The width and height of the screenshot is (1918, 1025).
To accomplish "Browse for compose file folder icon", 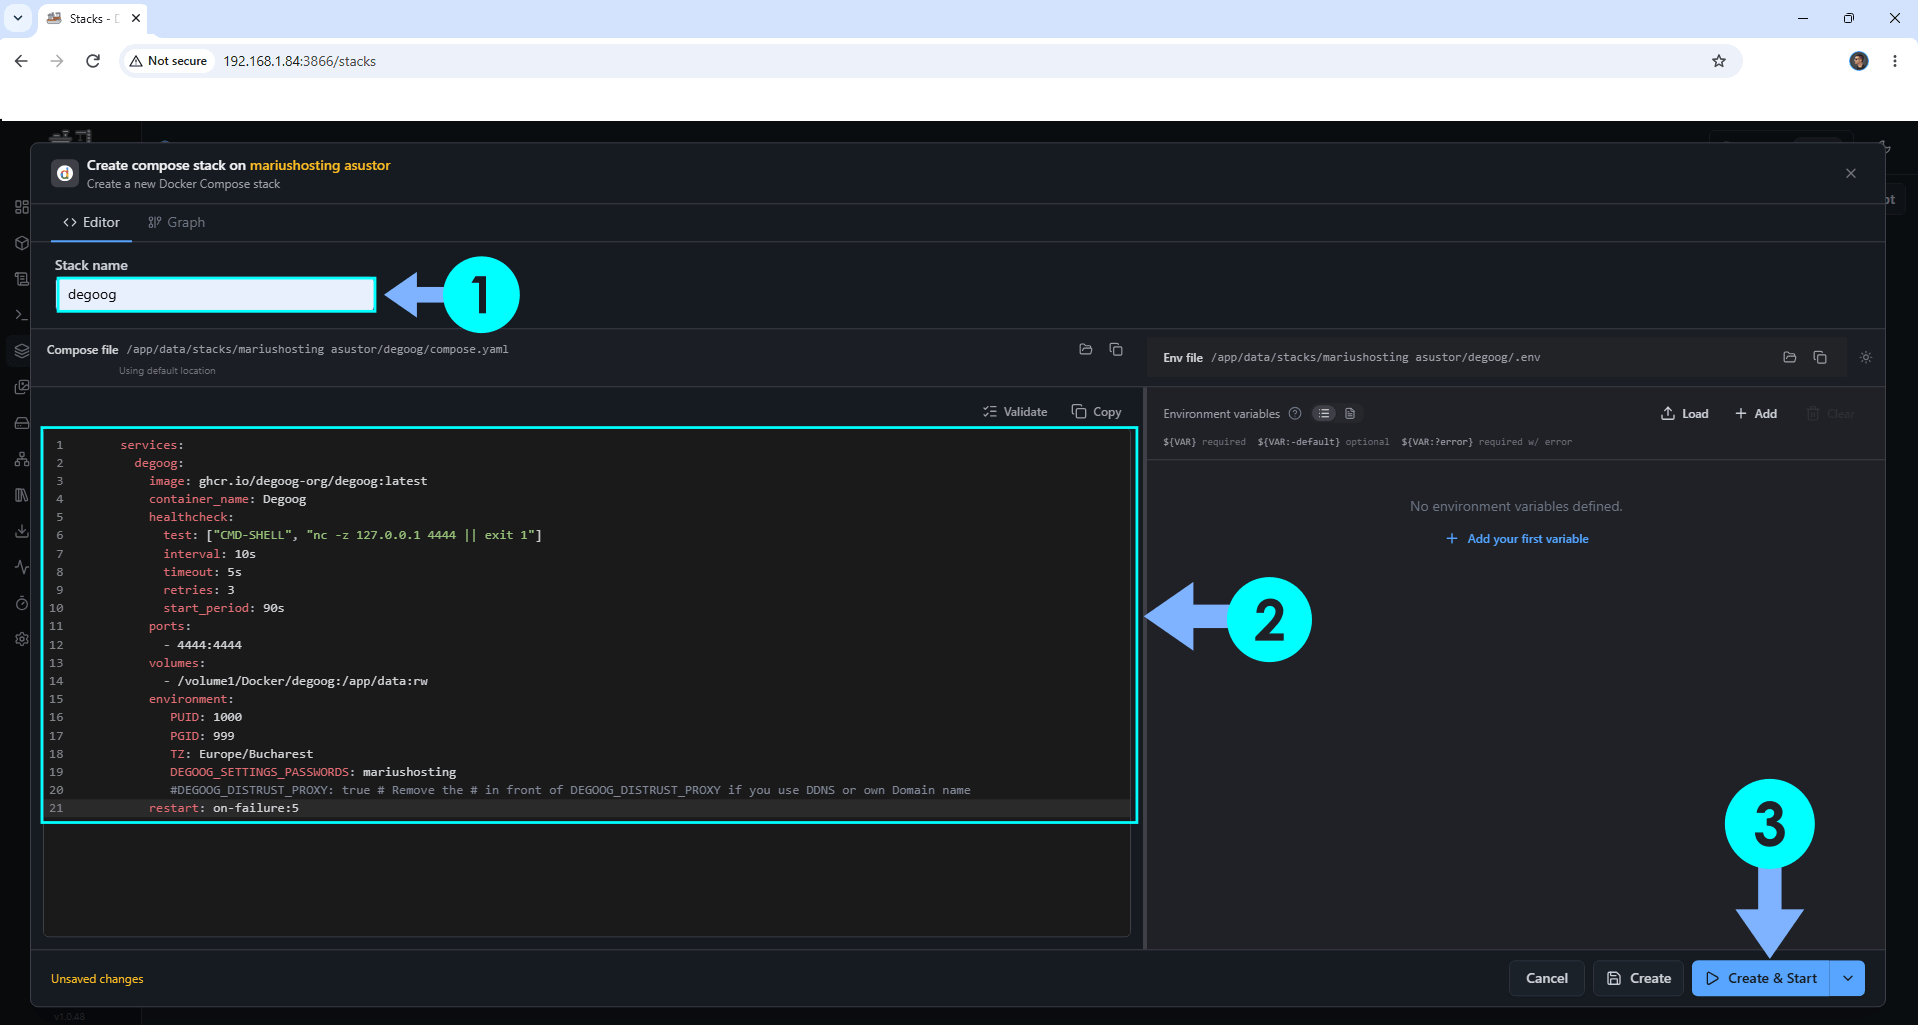I will [1086, 349].
